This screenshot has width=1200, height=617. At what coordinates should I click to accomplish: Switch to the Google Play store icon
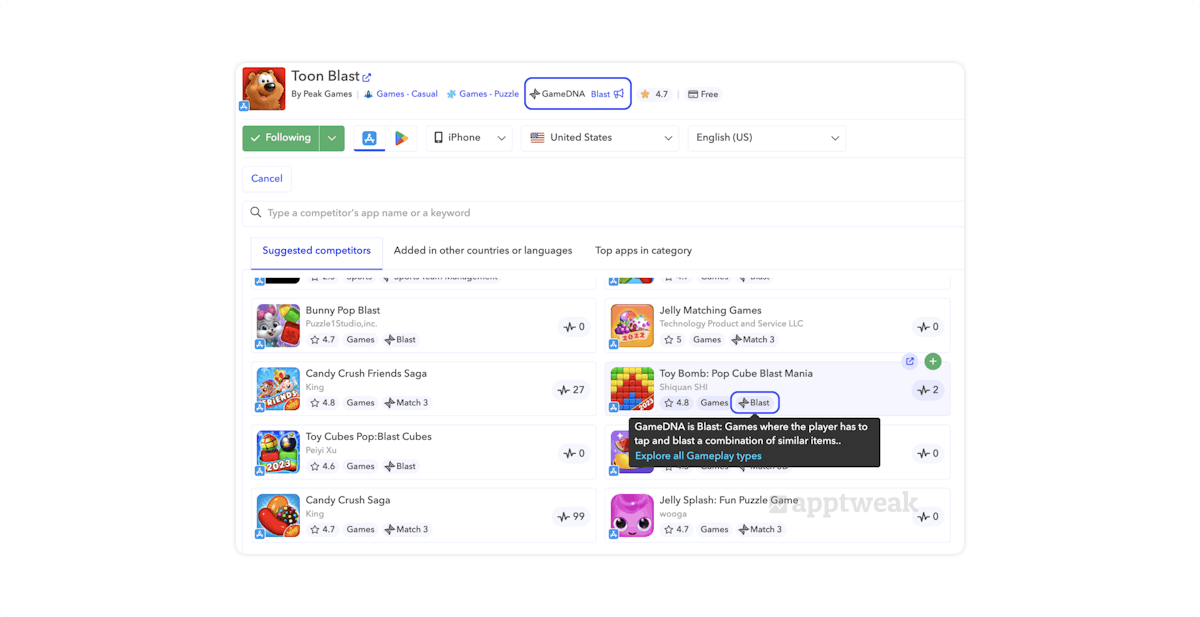[x=403, y=137]
